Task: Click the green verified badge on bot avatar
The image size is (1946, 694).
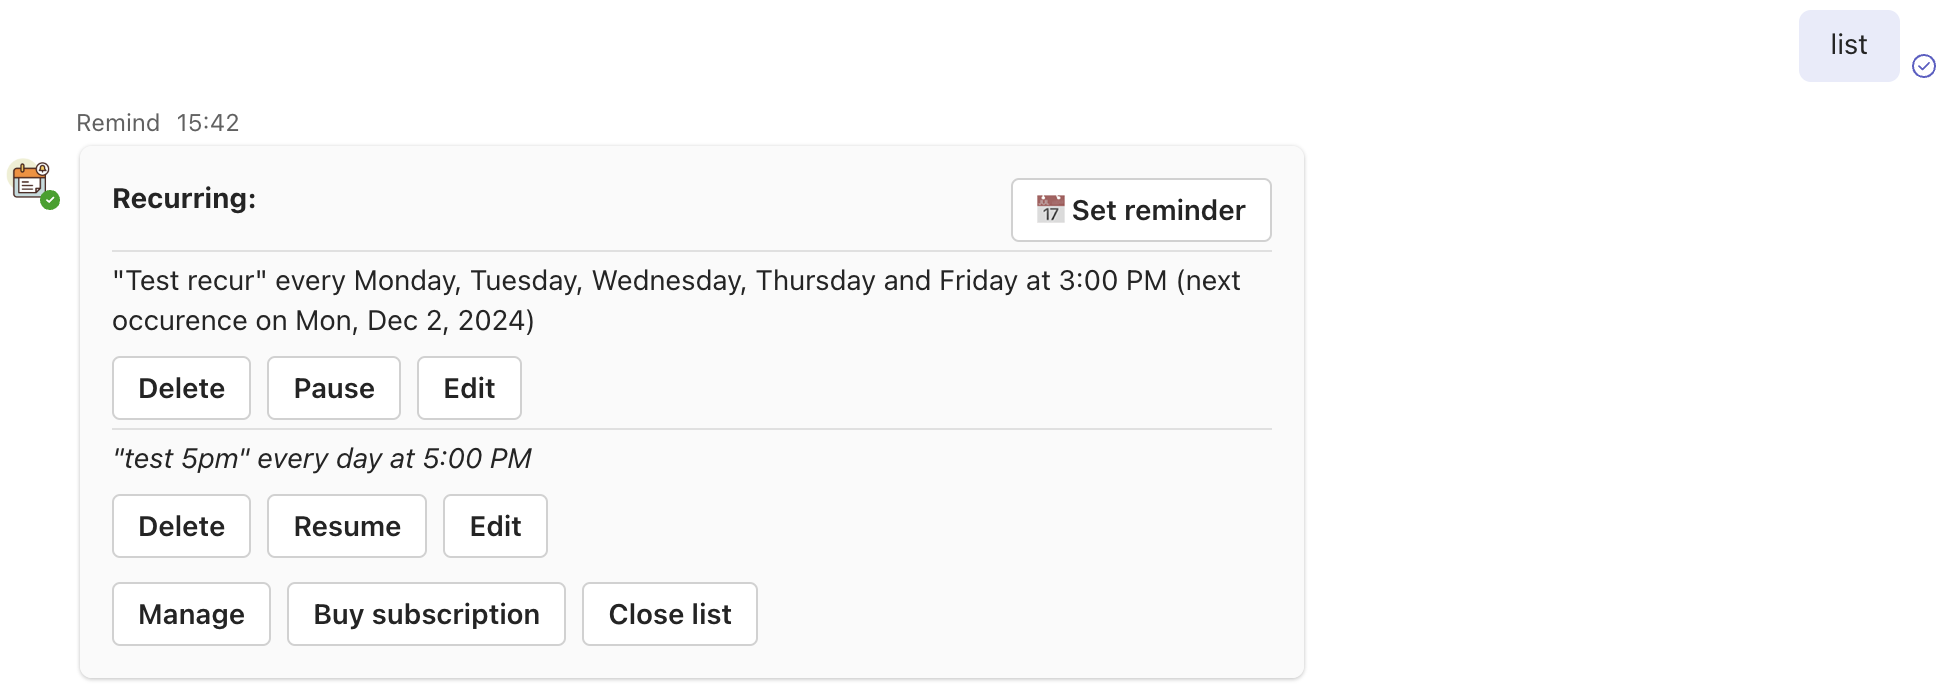Action: tap(49, 200)
